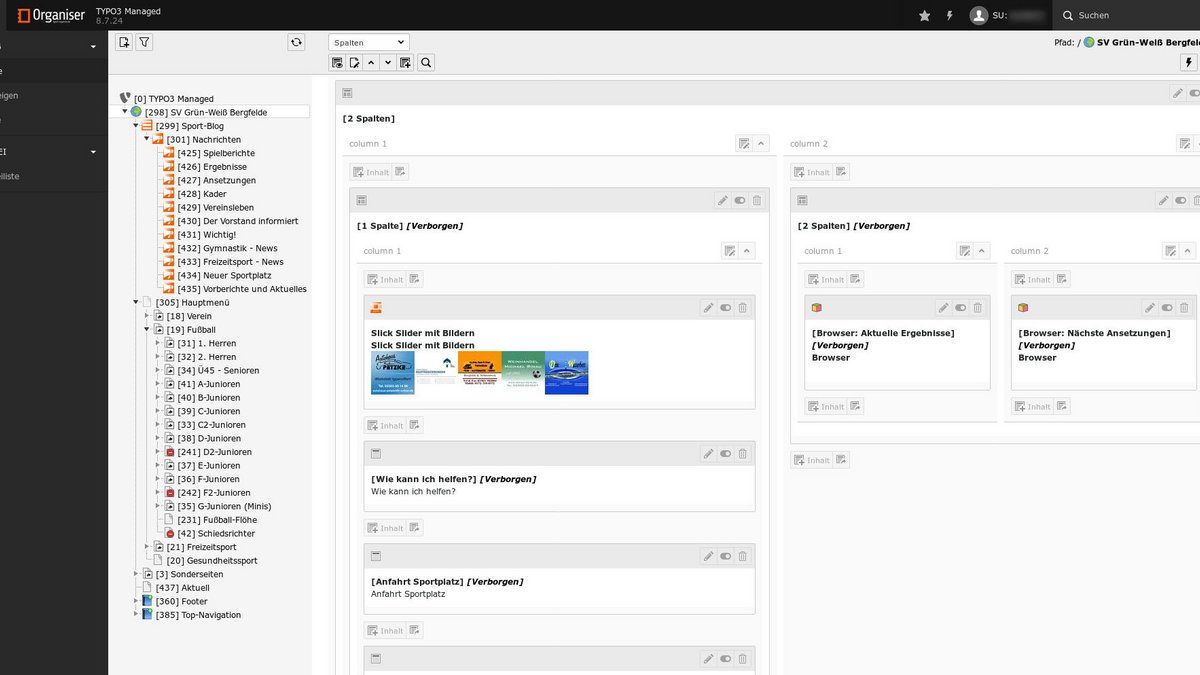The height and width of the screenshot is (675, 1200).
Task: Collapse the Hauptmenü tree node
Action: (136, 302)
